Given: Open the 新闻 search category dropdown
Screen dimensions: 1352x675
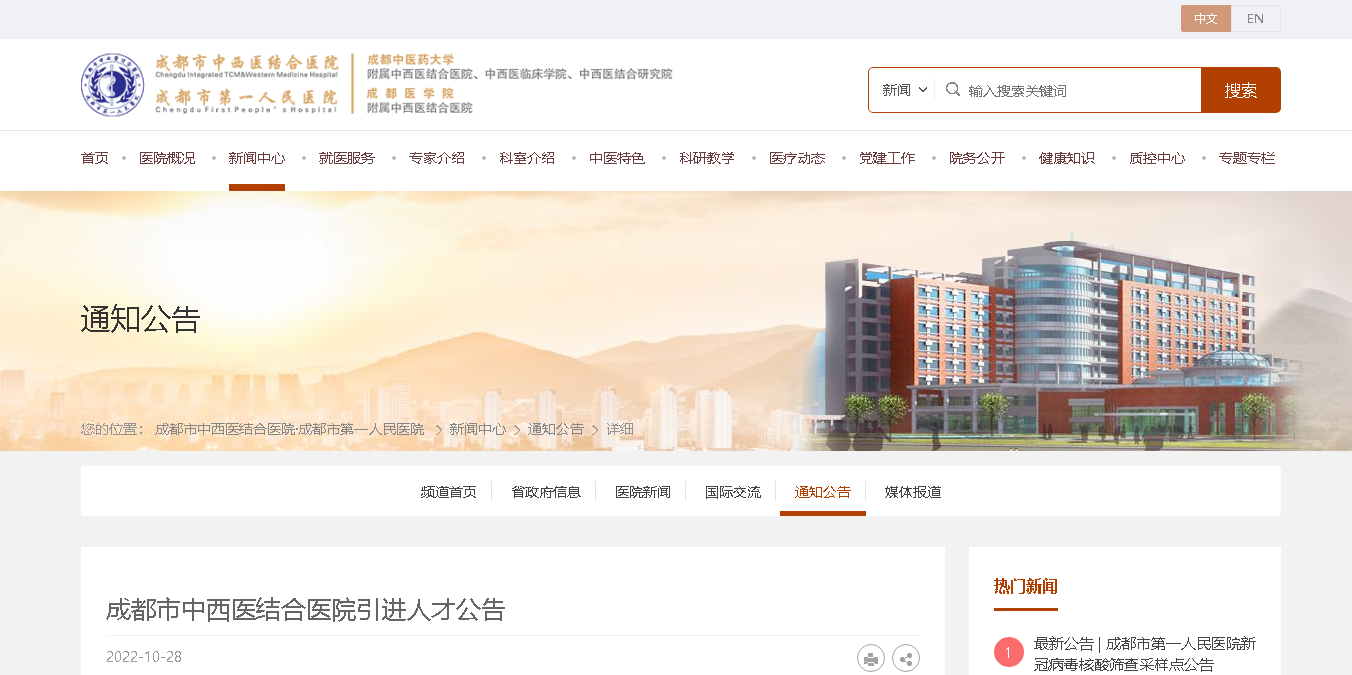Looking at the screenshot, I should tap(905, 90).
